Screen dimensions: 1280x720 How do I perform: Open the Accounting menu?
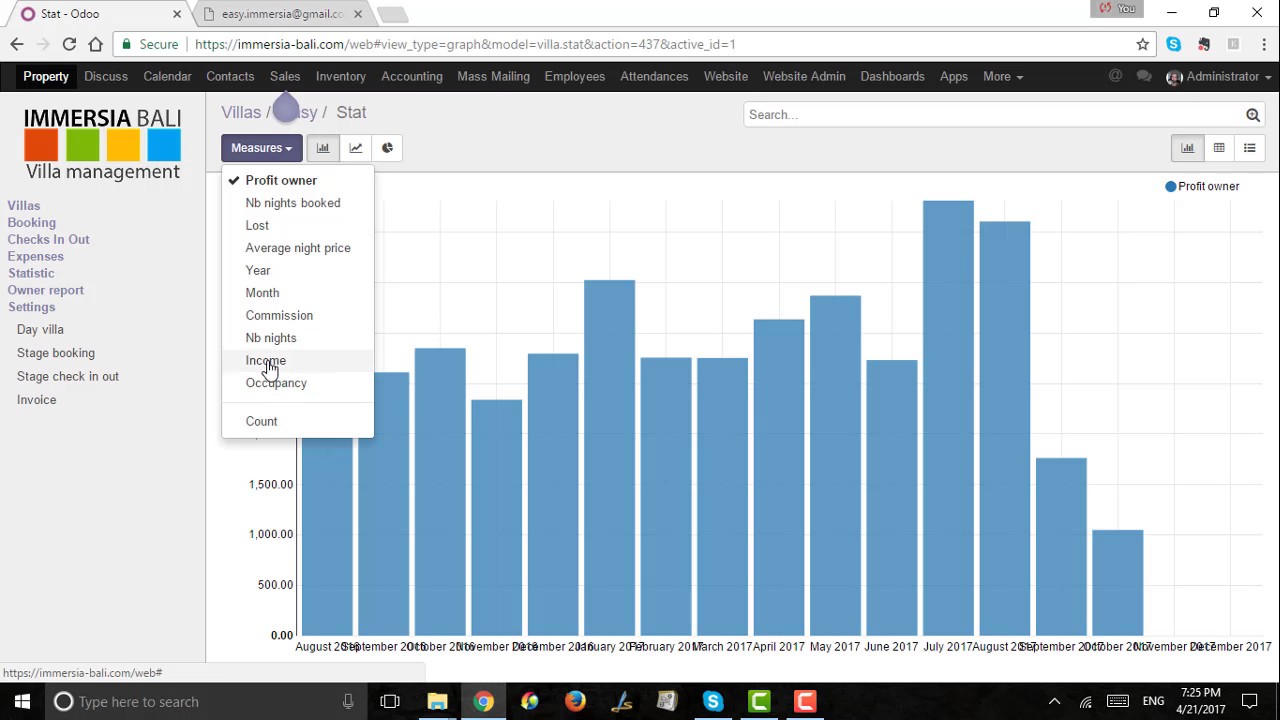coord(412,76)
